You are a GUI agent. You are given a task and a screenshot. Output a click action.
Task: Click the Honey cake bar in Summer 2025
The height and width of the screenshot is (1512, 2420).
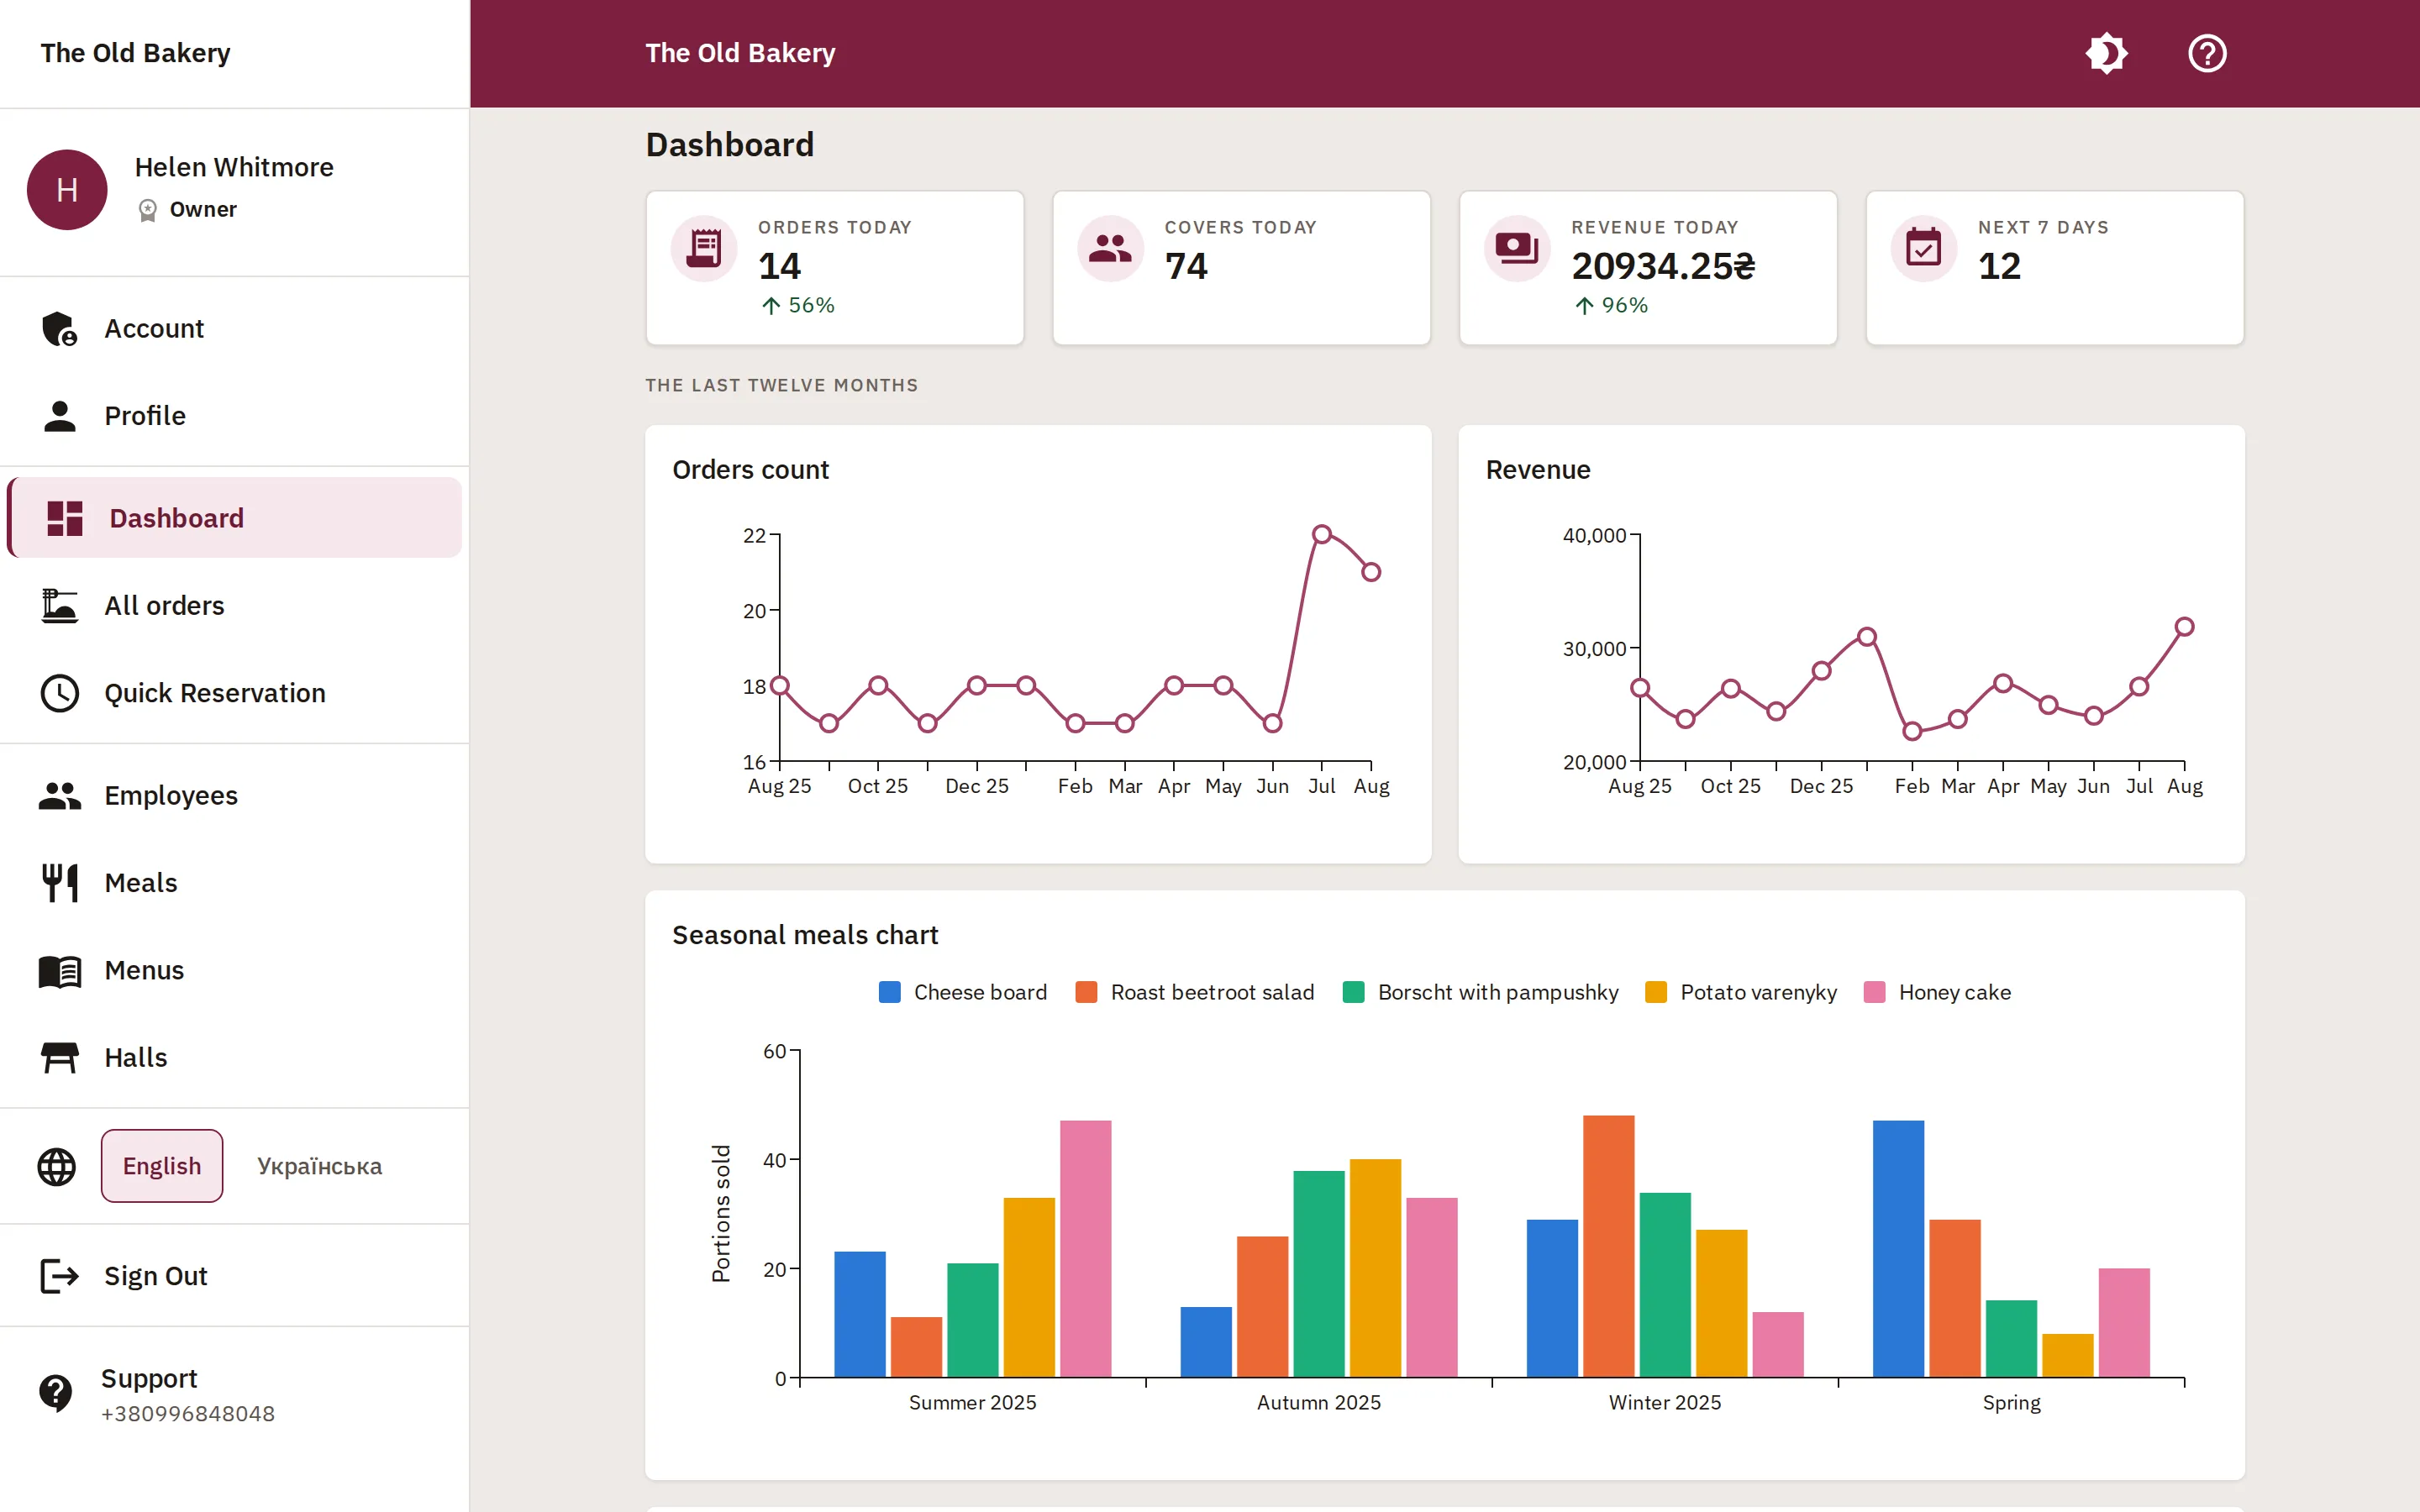point(1085,1249)
